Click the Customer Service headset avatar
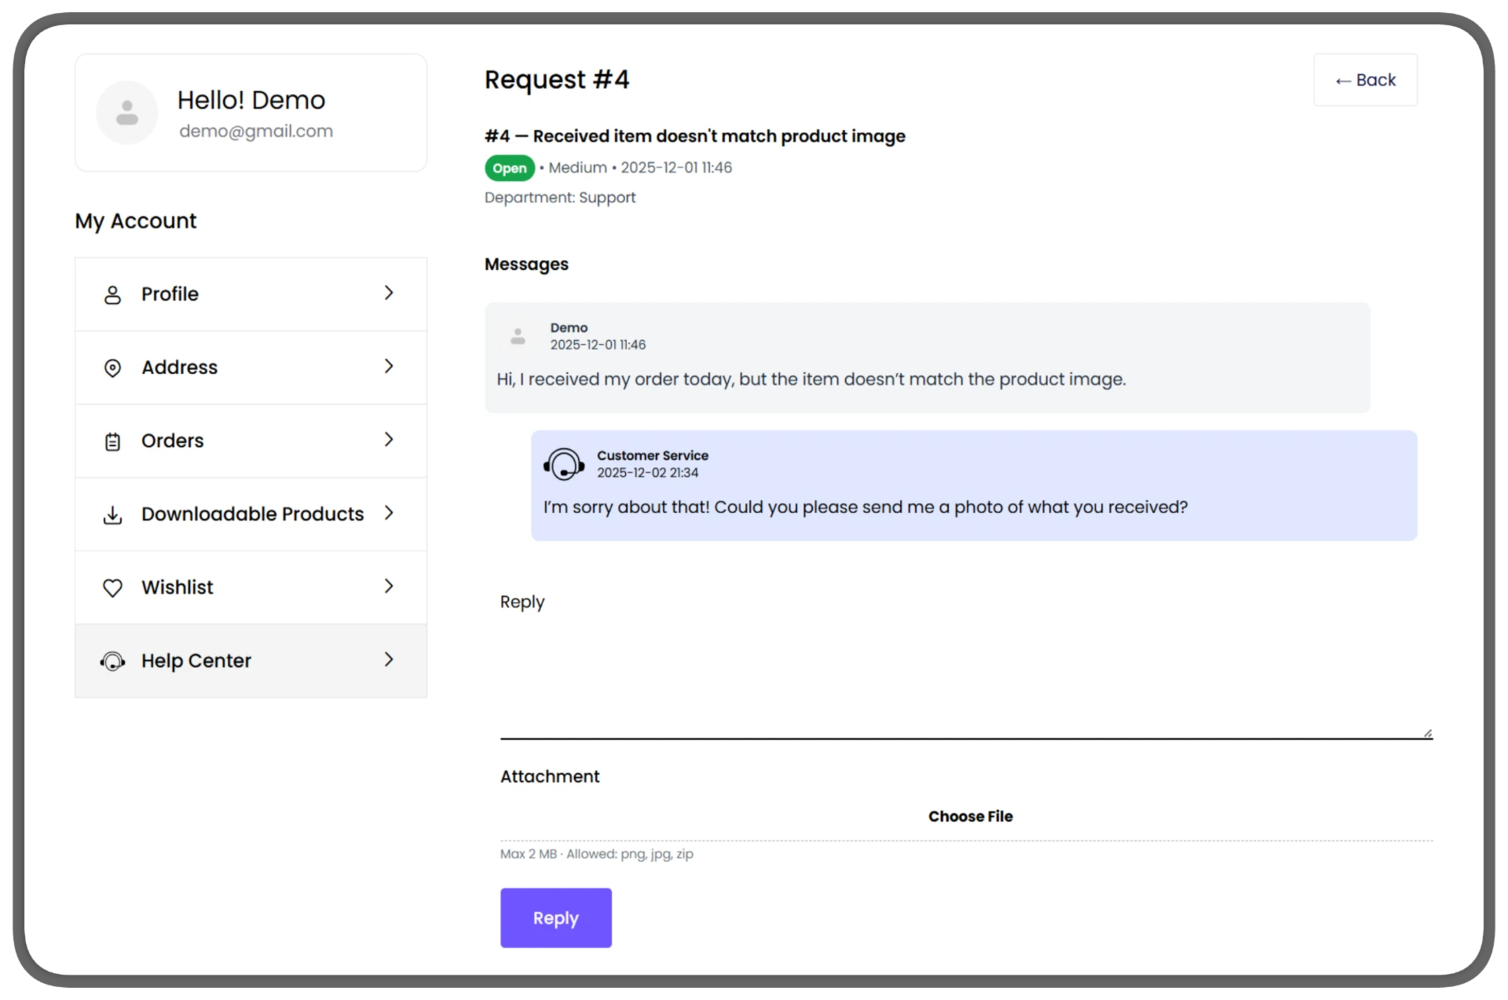 coord(564,464)
